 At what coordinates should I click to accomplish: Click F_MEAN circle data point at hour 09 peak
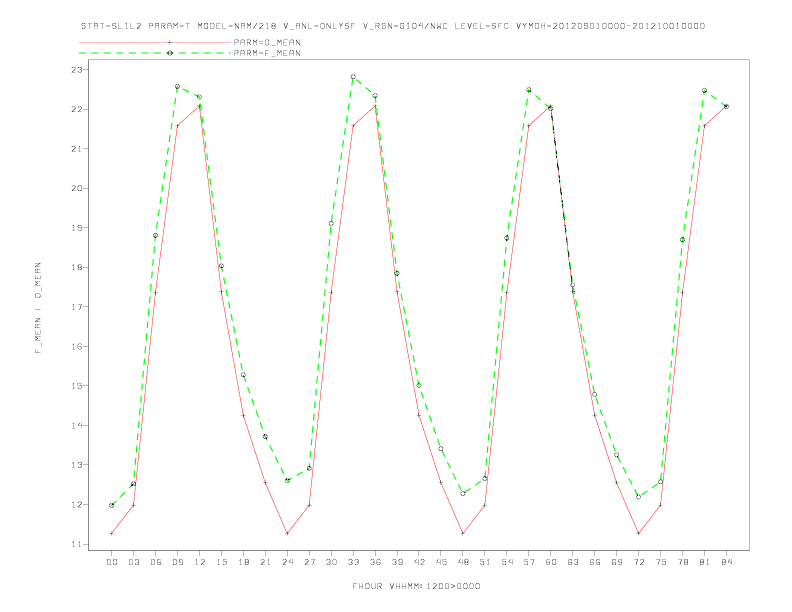[x=177, y=87]
